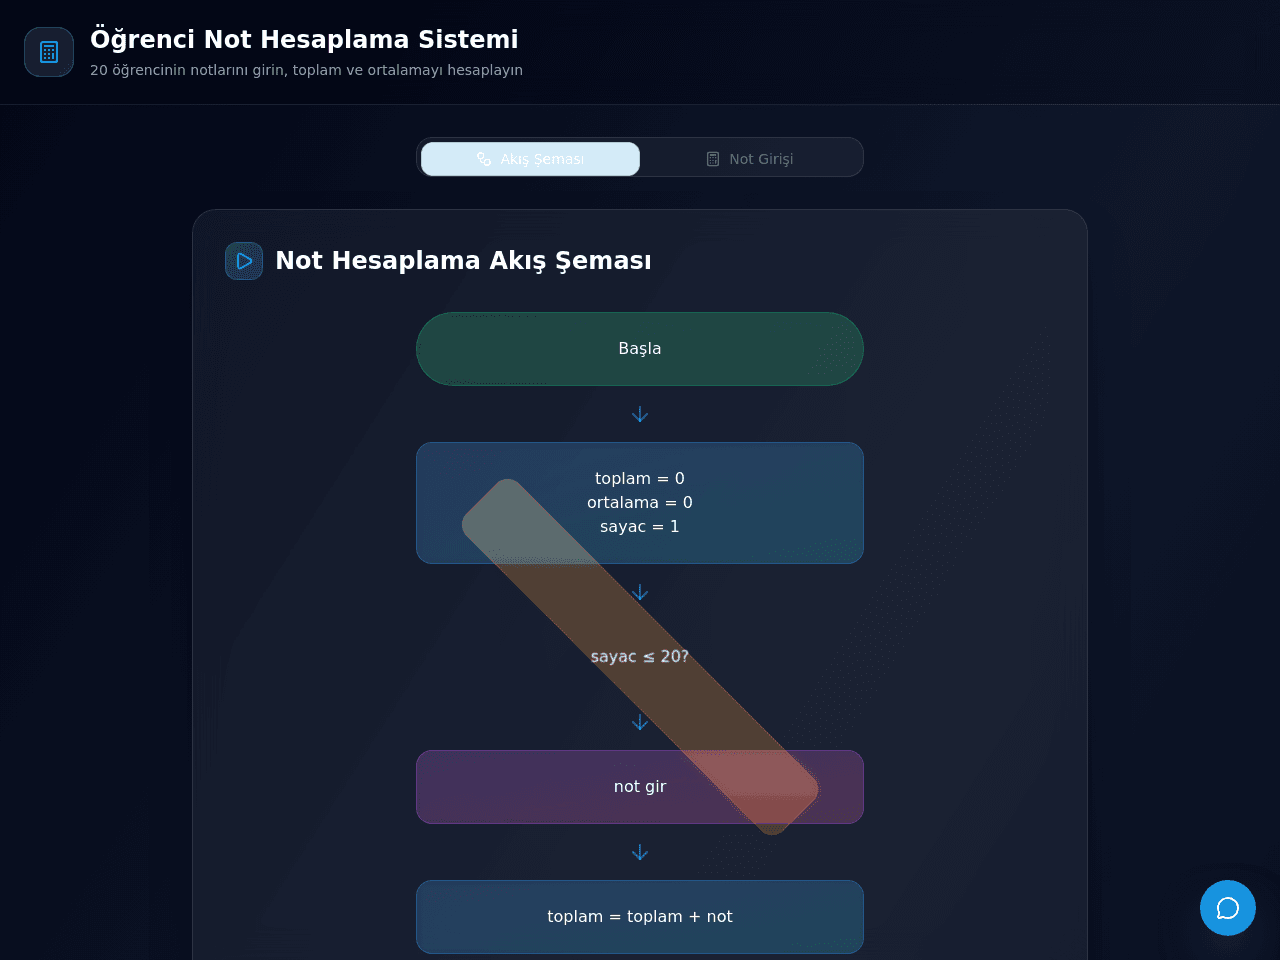This screenshot has width=1280, height=960.
Task: Click the calculator icon in Not Girişi tab
Action: 713,159
